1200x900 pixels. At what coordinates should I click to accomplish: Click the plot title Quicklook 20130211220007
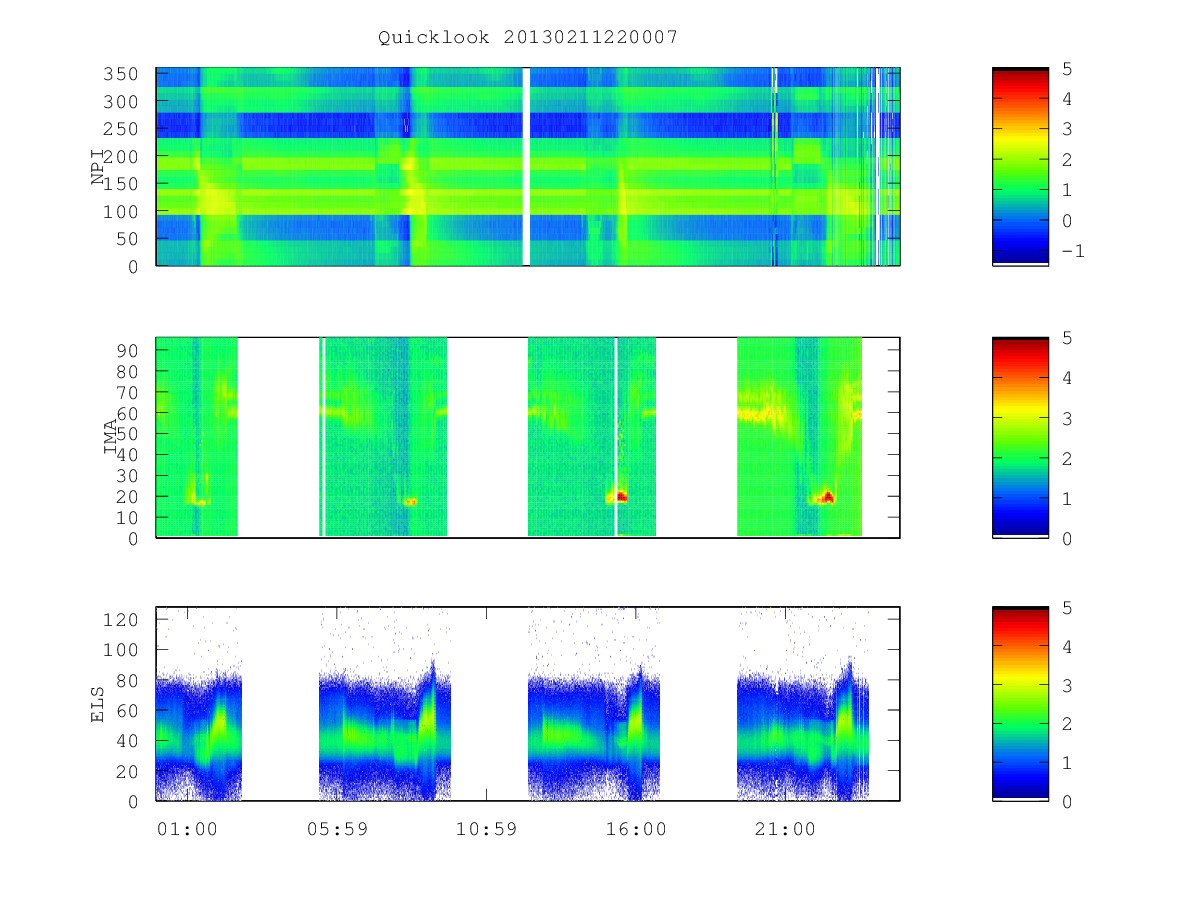[x=528, y=37]
